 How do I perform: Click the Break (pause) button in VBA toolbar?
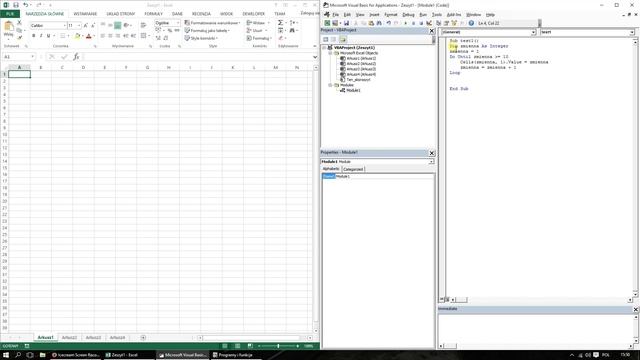(x=413, y=23)
